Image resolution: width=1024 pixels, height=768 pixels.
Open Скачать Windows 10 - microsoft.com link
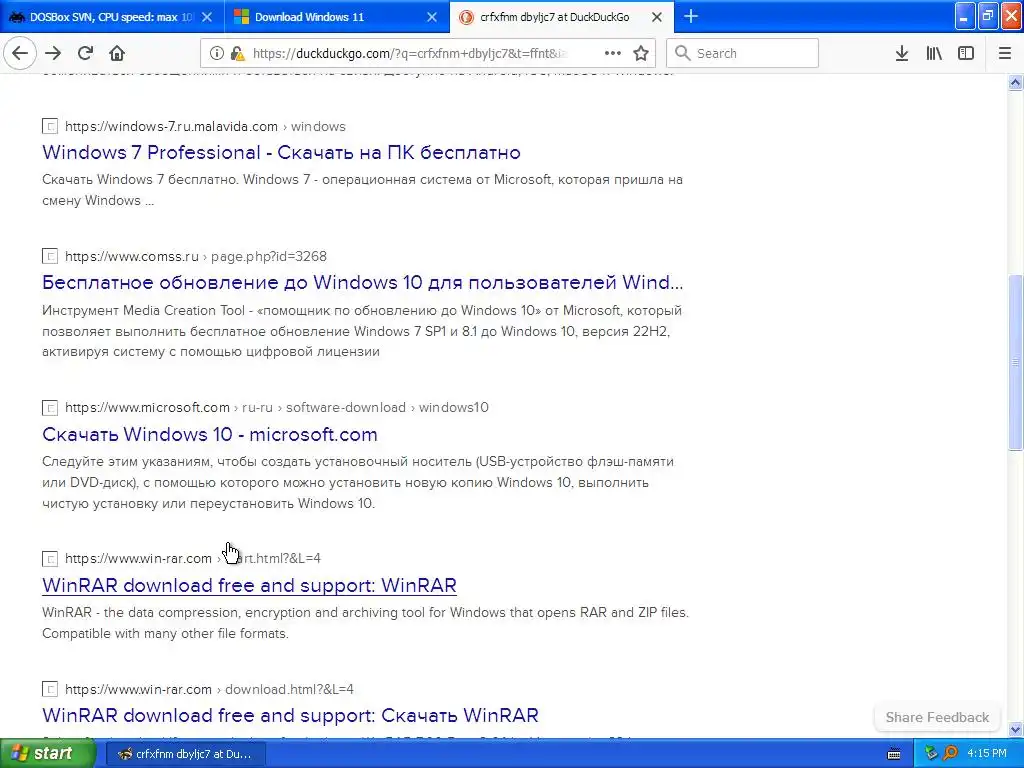point(210,434)
